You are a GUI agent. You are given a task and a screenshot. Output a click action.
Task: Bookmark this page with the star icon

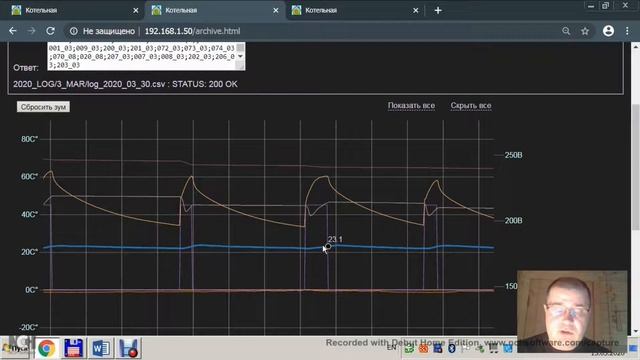[x=585, y=31]
